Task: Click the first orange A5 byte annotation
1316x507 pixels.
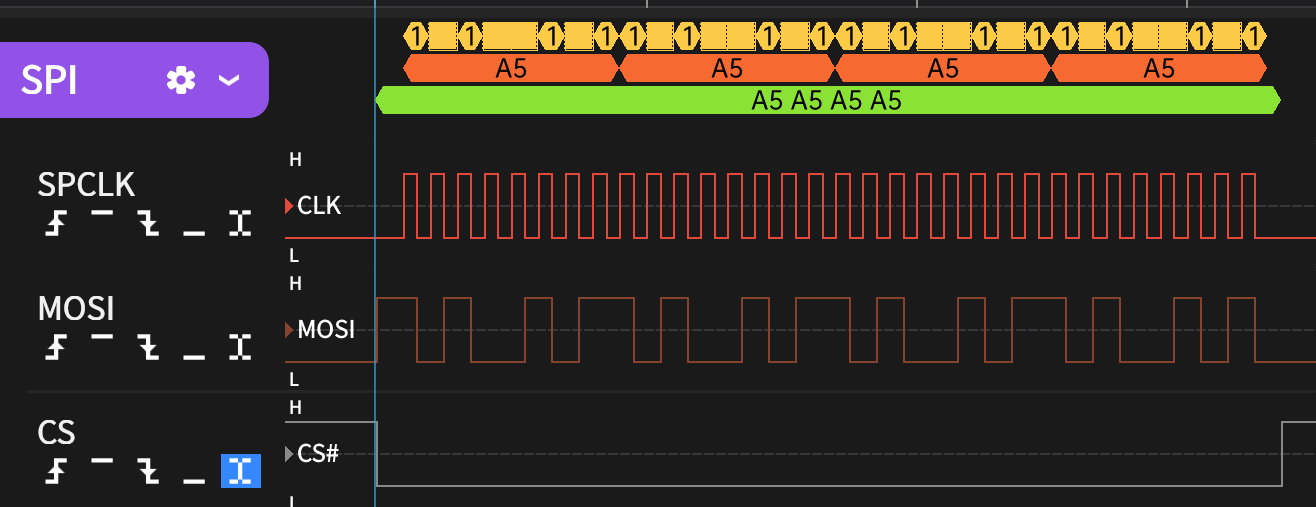Action: point(510,68)
